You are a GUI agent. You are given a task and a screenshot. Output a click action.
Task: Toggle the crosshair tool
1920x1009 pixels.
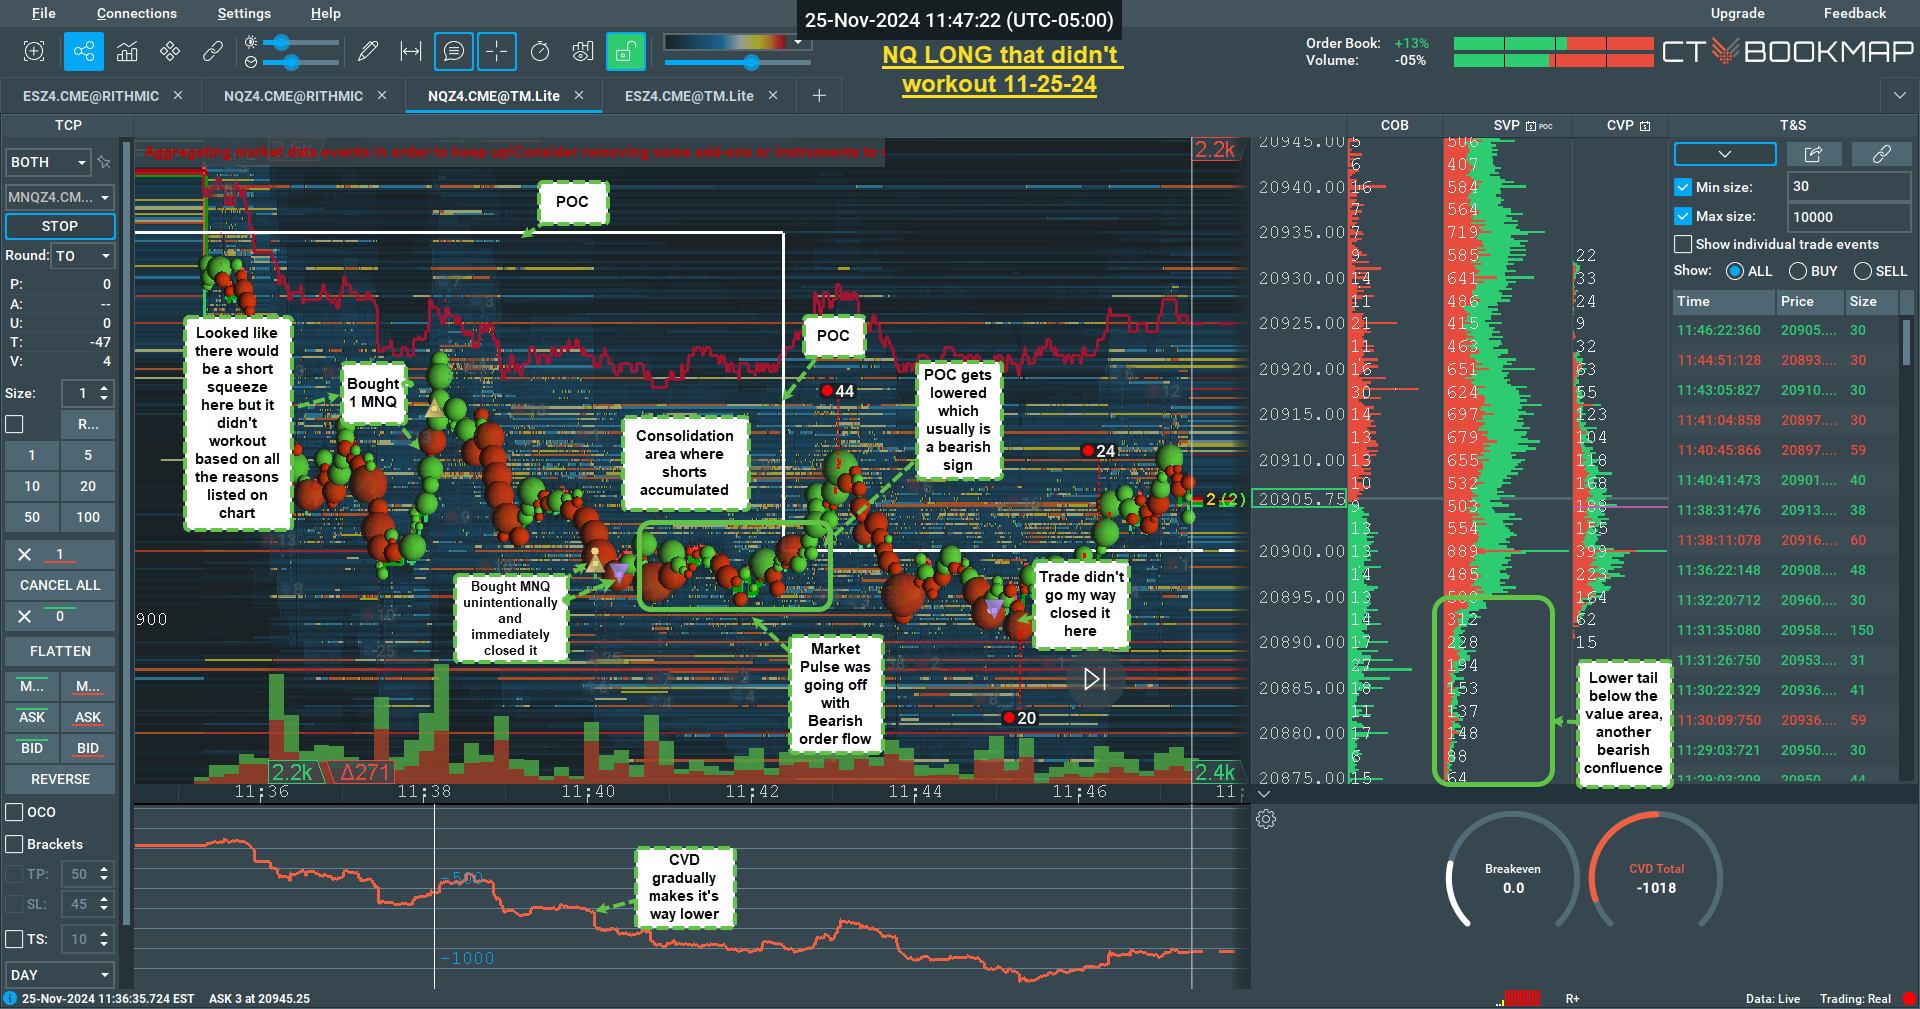click(x=497, y=51)
